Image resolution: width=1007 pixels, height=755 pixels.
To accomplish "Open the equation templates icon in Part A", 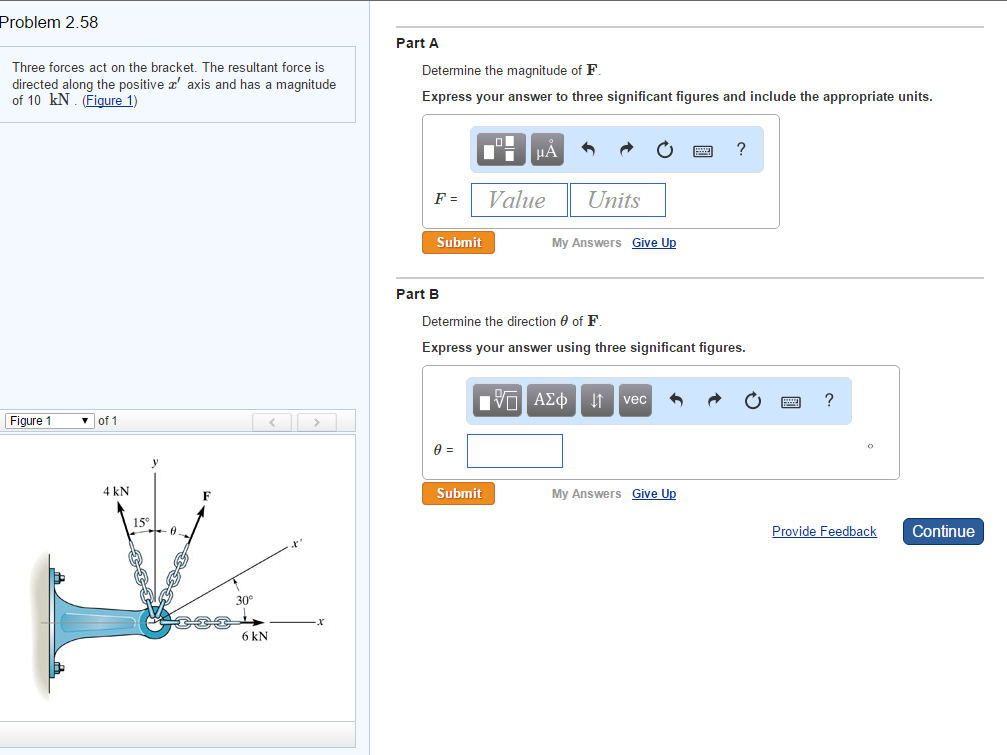I will (x=498, y=149).
